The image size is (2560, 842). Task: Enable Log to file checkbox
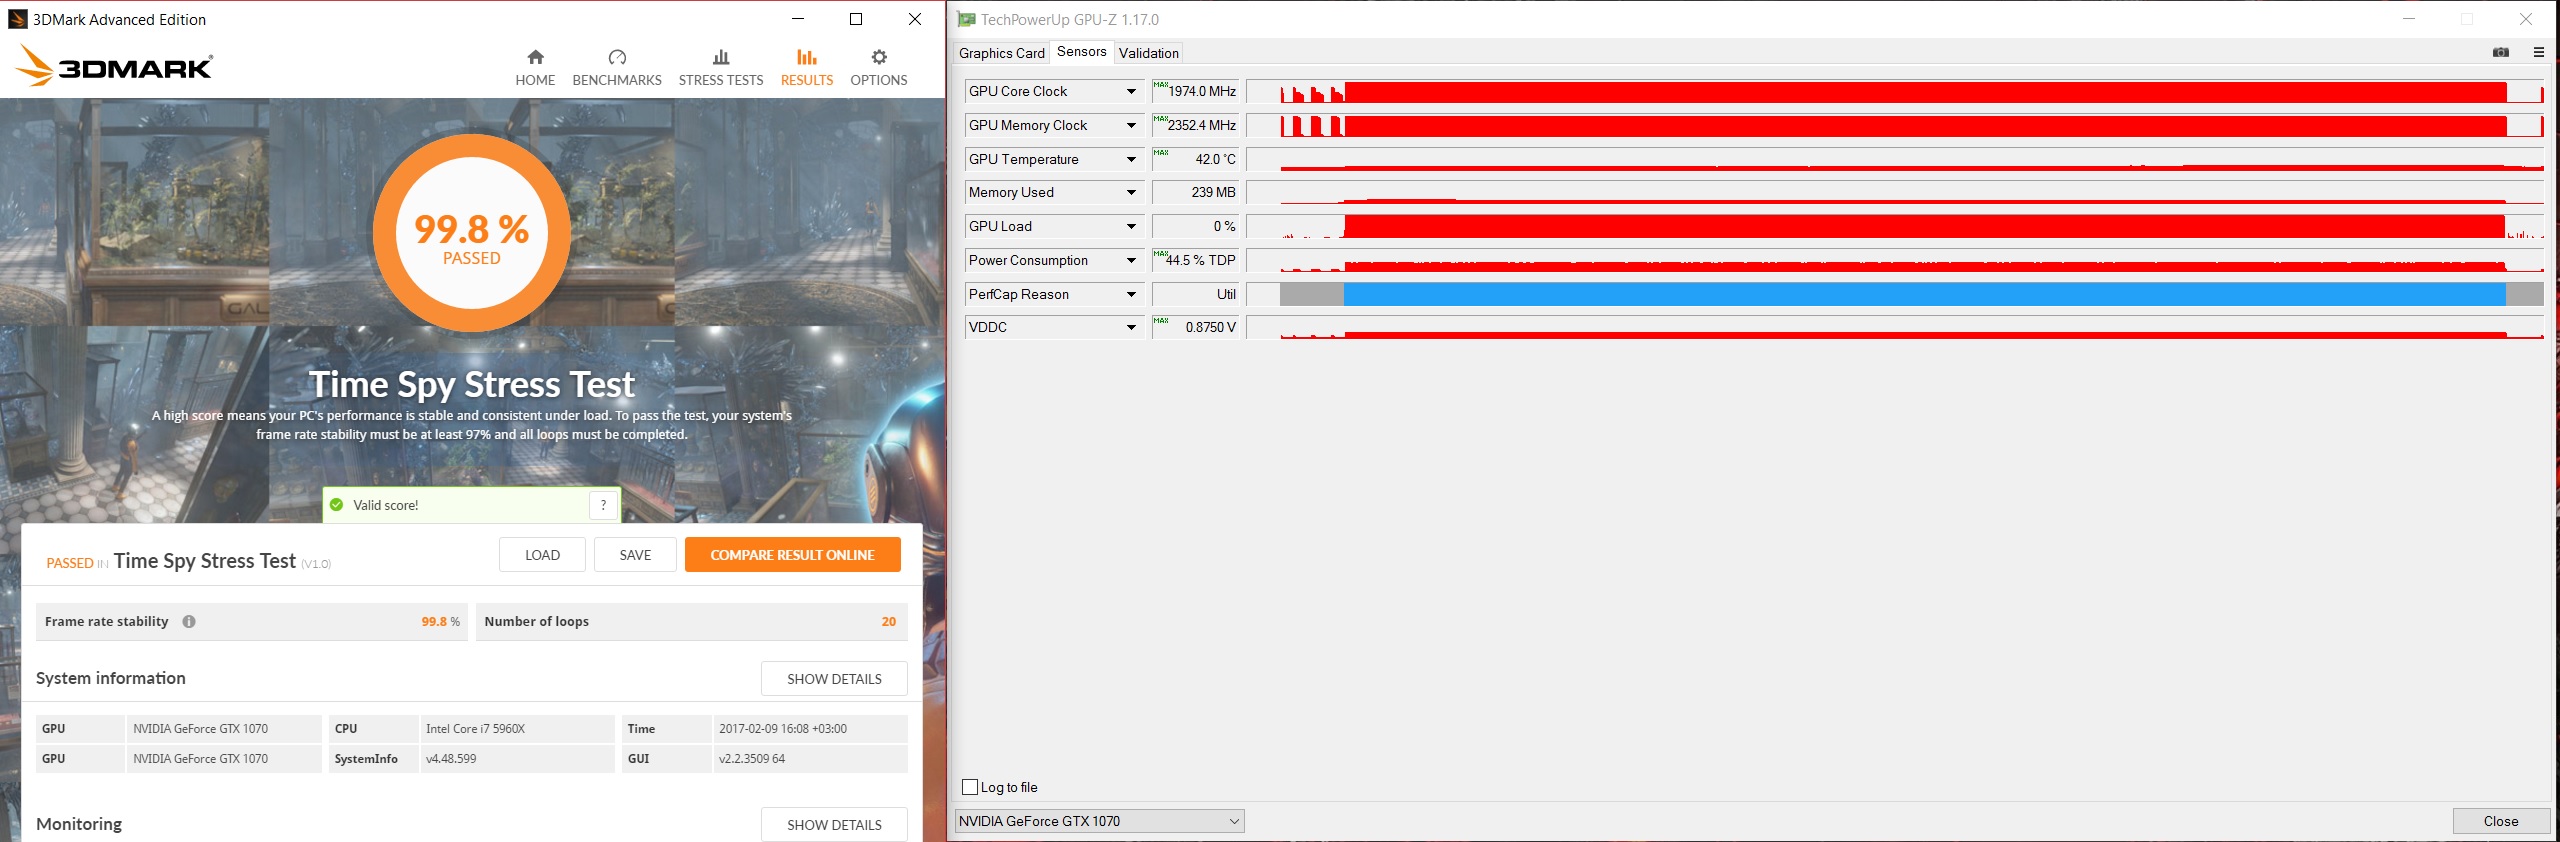click(x=970, y=787)
